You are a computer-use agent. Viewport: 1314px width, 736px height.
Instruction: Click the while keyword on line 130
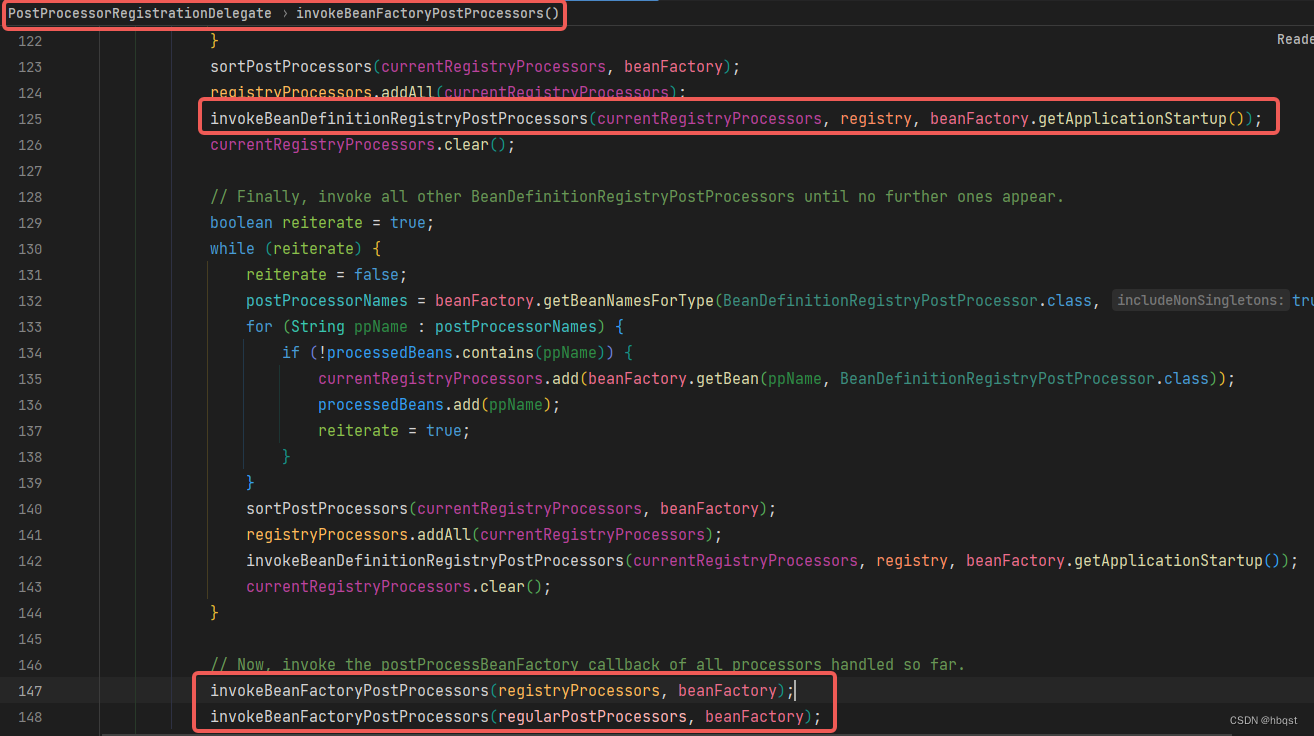(232, 249)
